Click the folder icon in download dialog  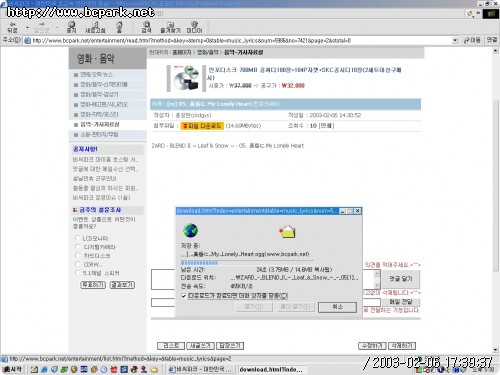point(287,232)
